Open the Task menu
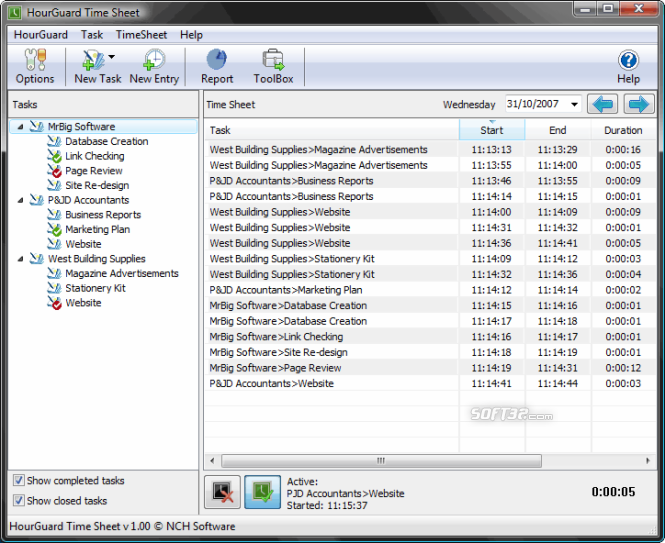The width and height of the screenshot is (665, 543). (92, 35)
